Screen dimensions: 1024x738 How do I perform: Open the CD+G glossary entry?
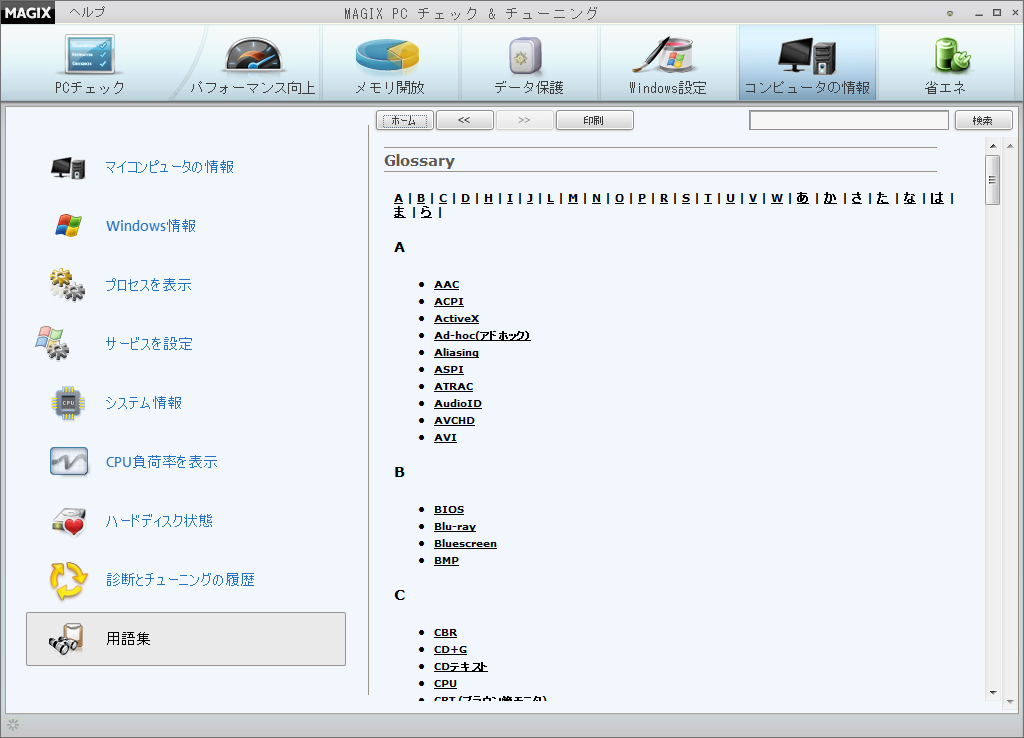pos(451,650)
